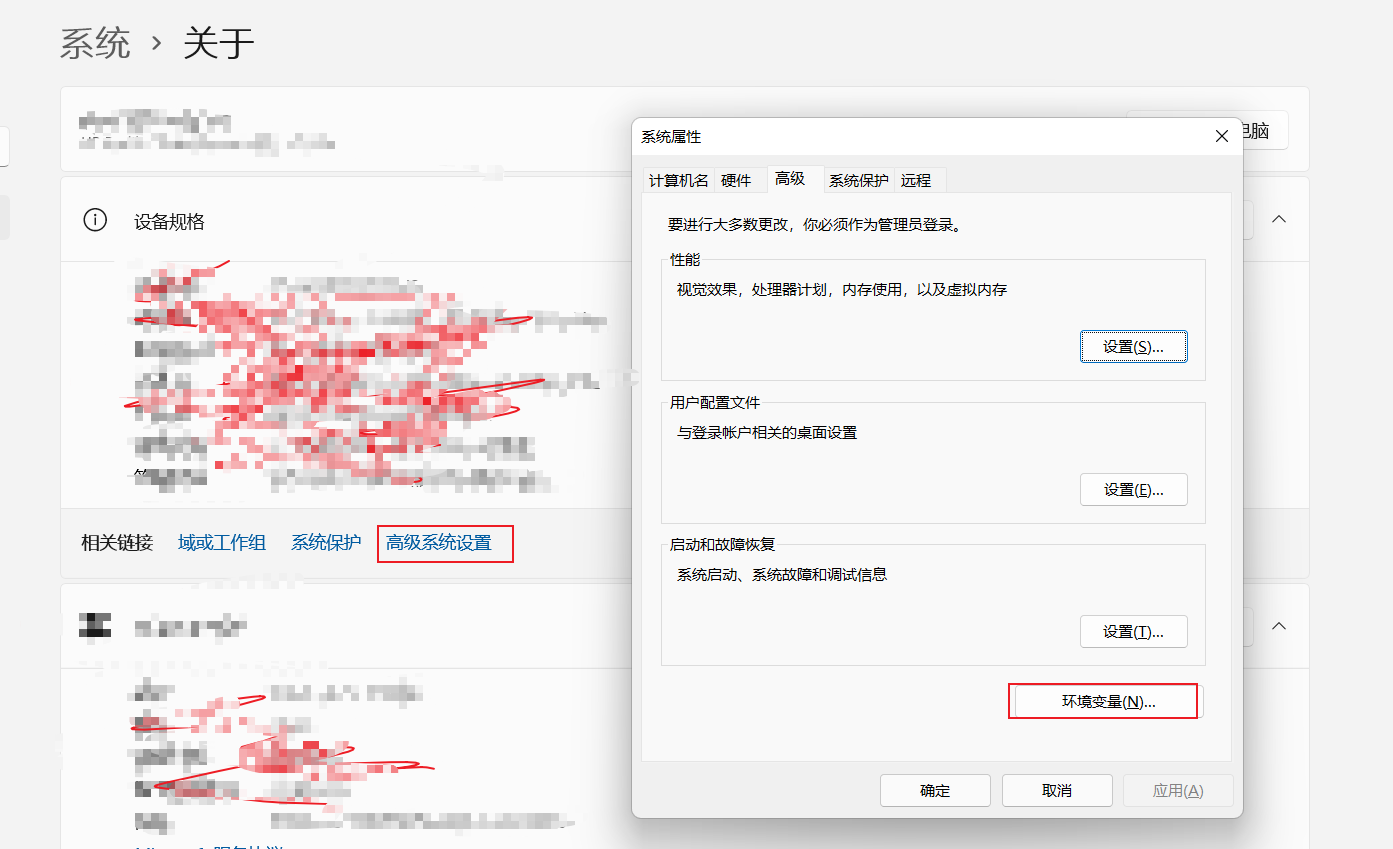Open the 计算机名 tab
This screenshot has width=1393, height=849.
tap(678, 180)
